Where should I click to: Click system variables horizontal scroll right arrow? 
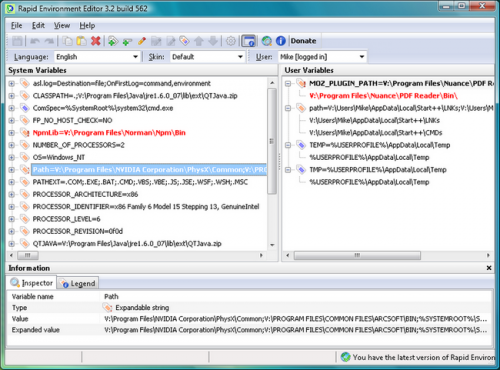(261, 255)
